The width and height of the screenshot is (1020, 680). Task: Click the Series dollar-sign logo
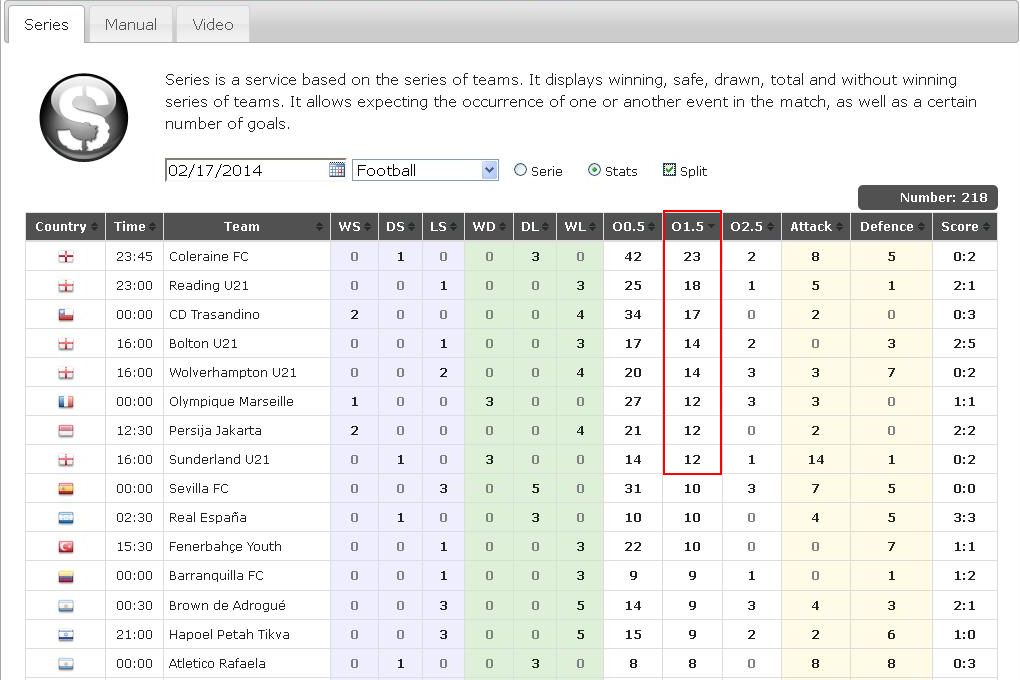pos(83,118)
